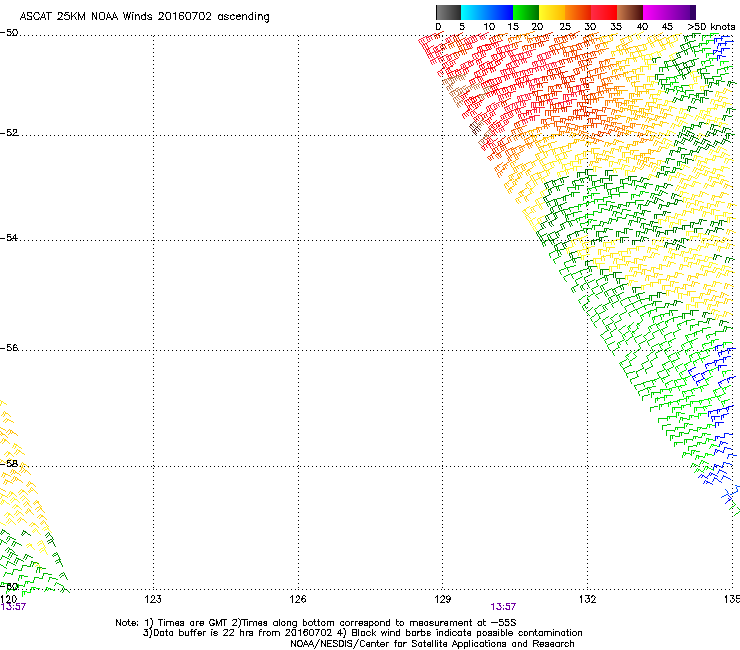Click the '126' longitude axis label

click(x=298, y=599)
